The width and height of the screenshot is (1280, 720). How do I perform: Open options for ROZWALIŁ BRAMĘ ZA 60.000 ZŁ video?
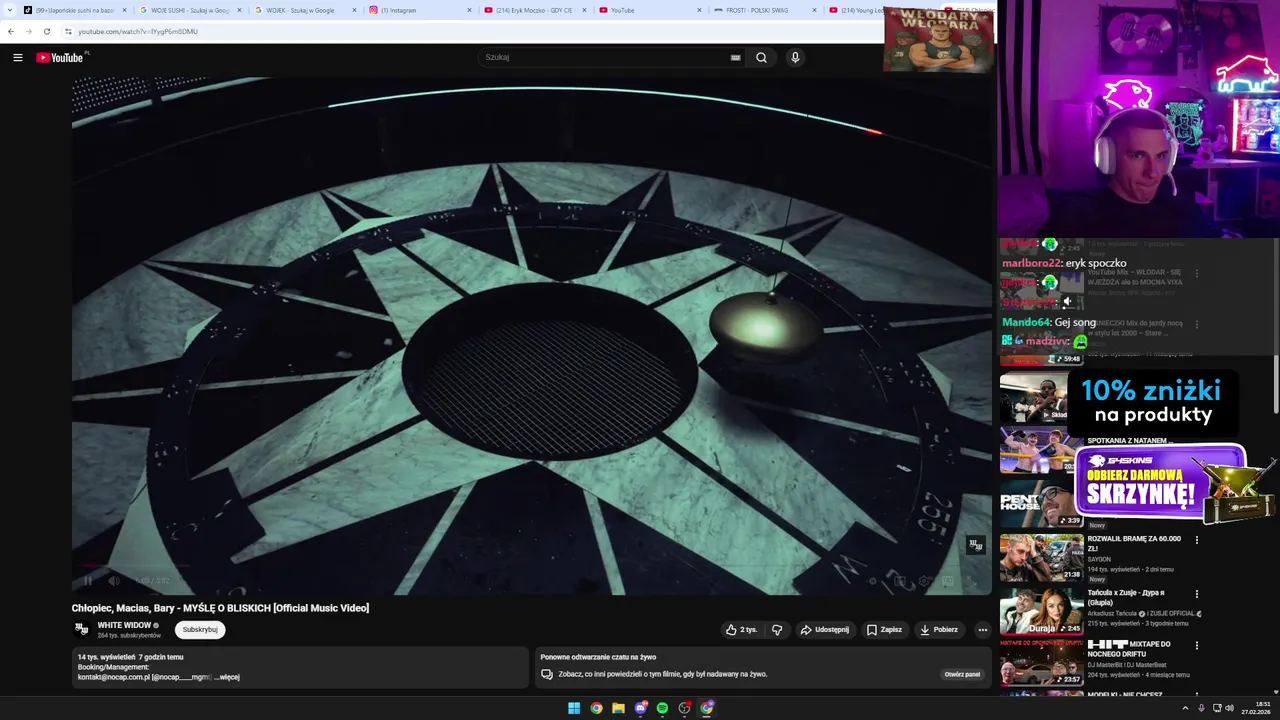tap(1197, 540)
